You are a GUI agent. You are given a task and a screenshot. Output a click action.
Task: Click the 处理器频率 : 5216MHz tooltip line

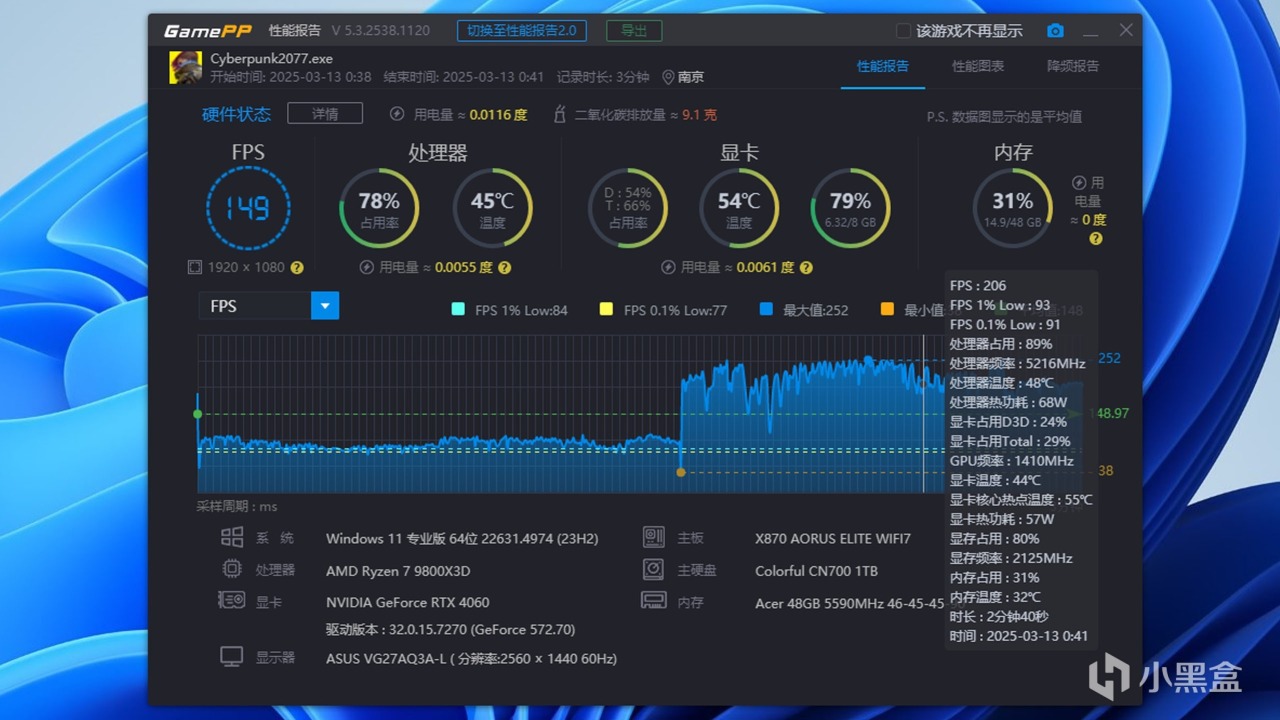pos(1018,363)
